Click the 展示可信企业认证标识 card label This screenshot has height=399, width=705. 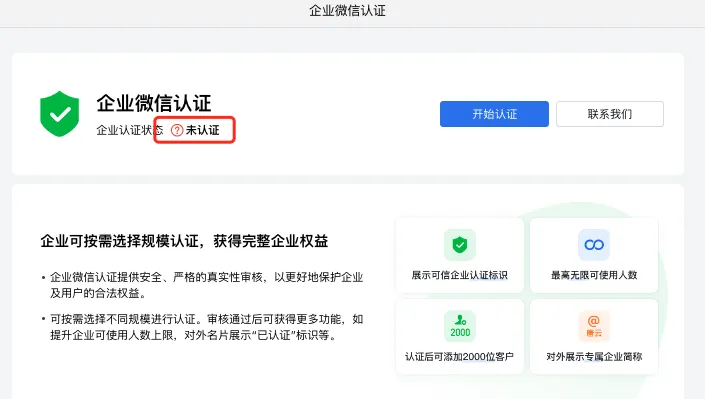(460, 275)
